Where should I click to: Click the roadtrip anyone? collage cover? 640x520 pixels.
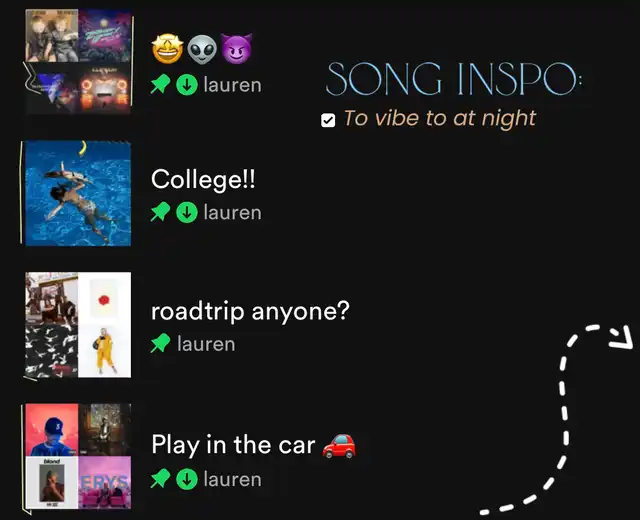(78, 325)
